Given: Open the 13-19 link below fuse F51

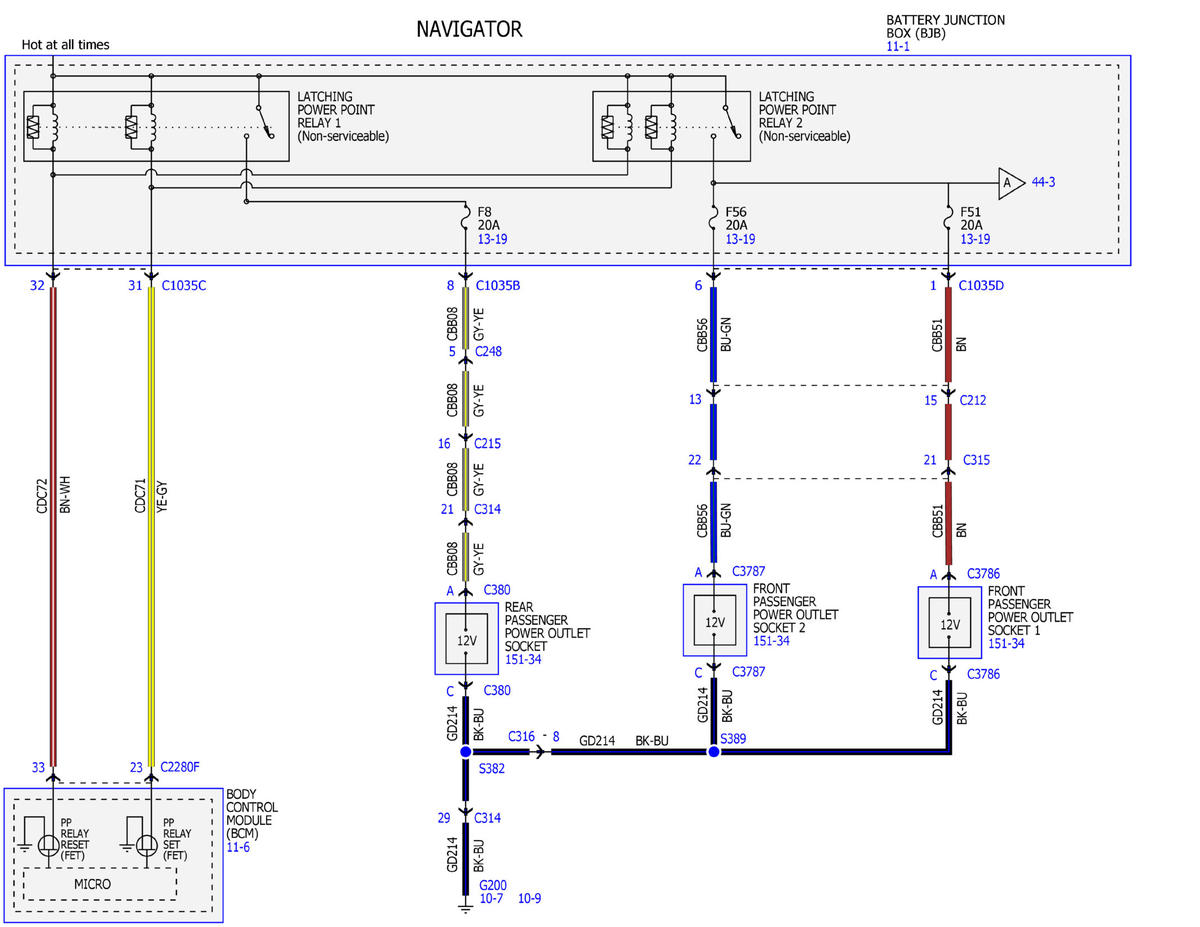Looking at the screenshot, I should [975, 240].
